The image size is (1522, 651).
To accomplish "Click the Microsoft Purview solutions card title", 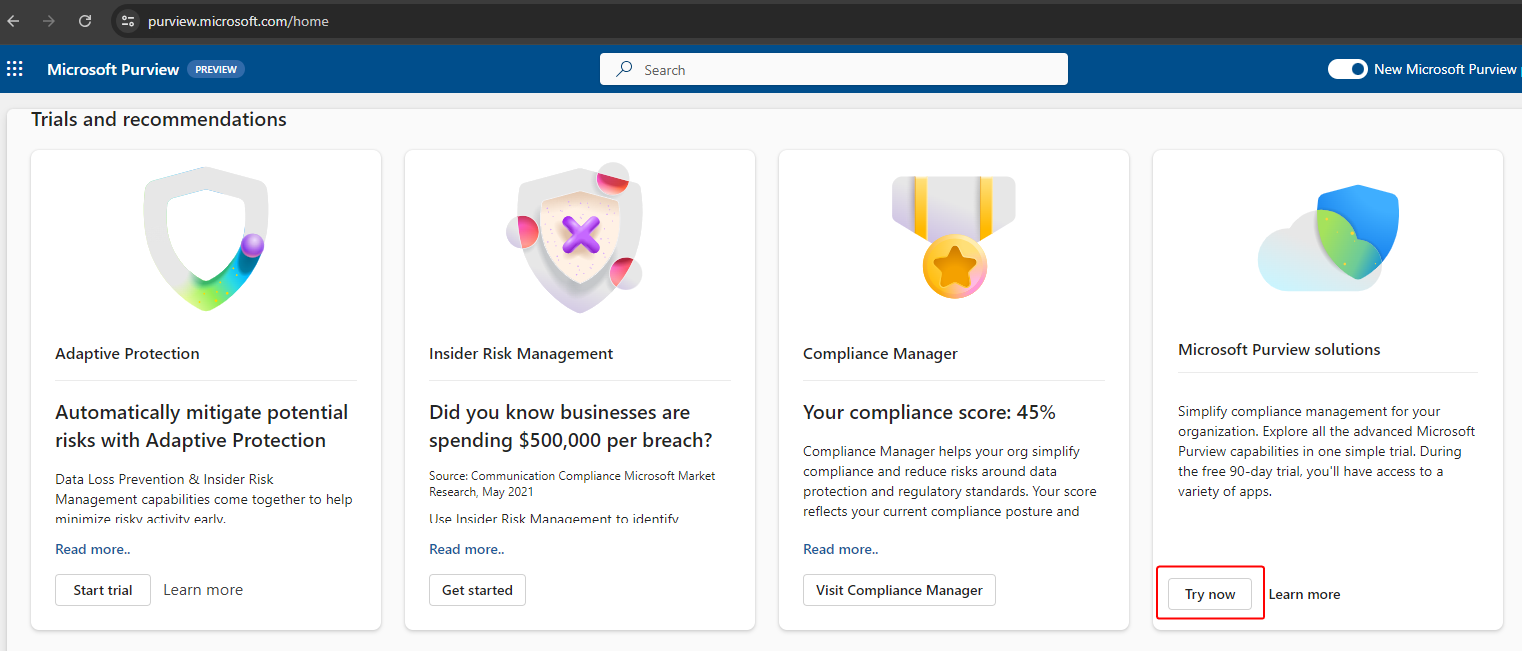I will click(1279, 350).
